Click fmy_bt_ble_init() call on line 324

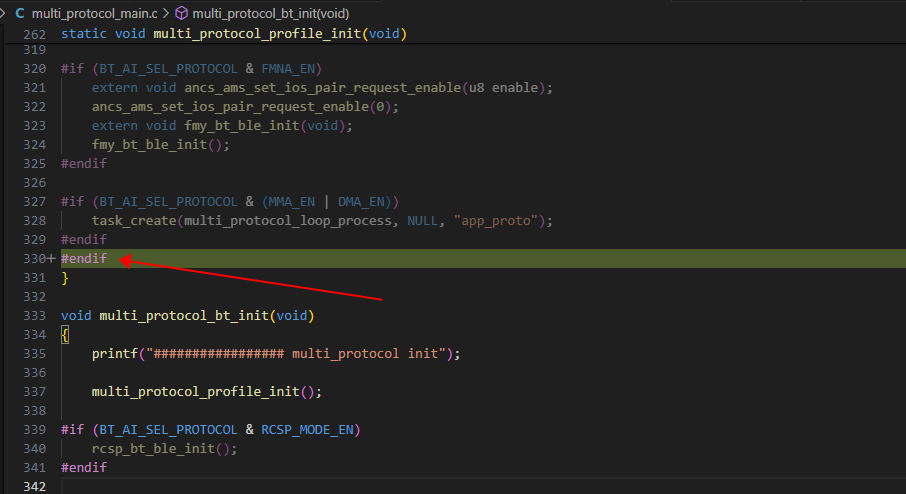tap(160, 144)
